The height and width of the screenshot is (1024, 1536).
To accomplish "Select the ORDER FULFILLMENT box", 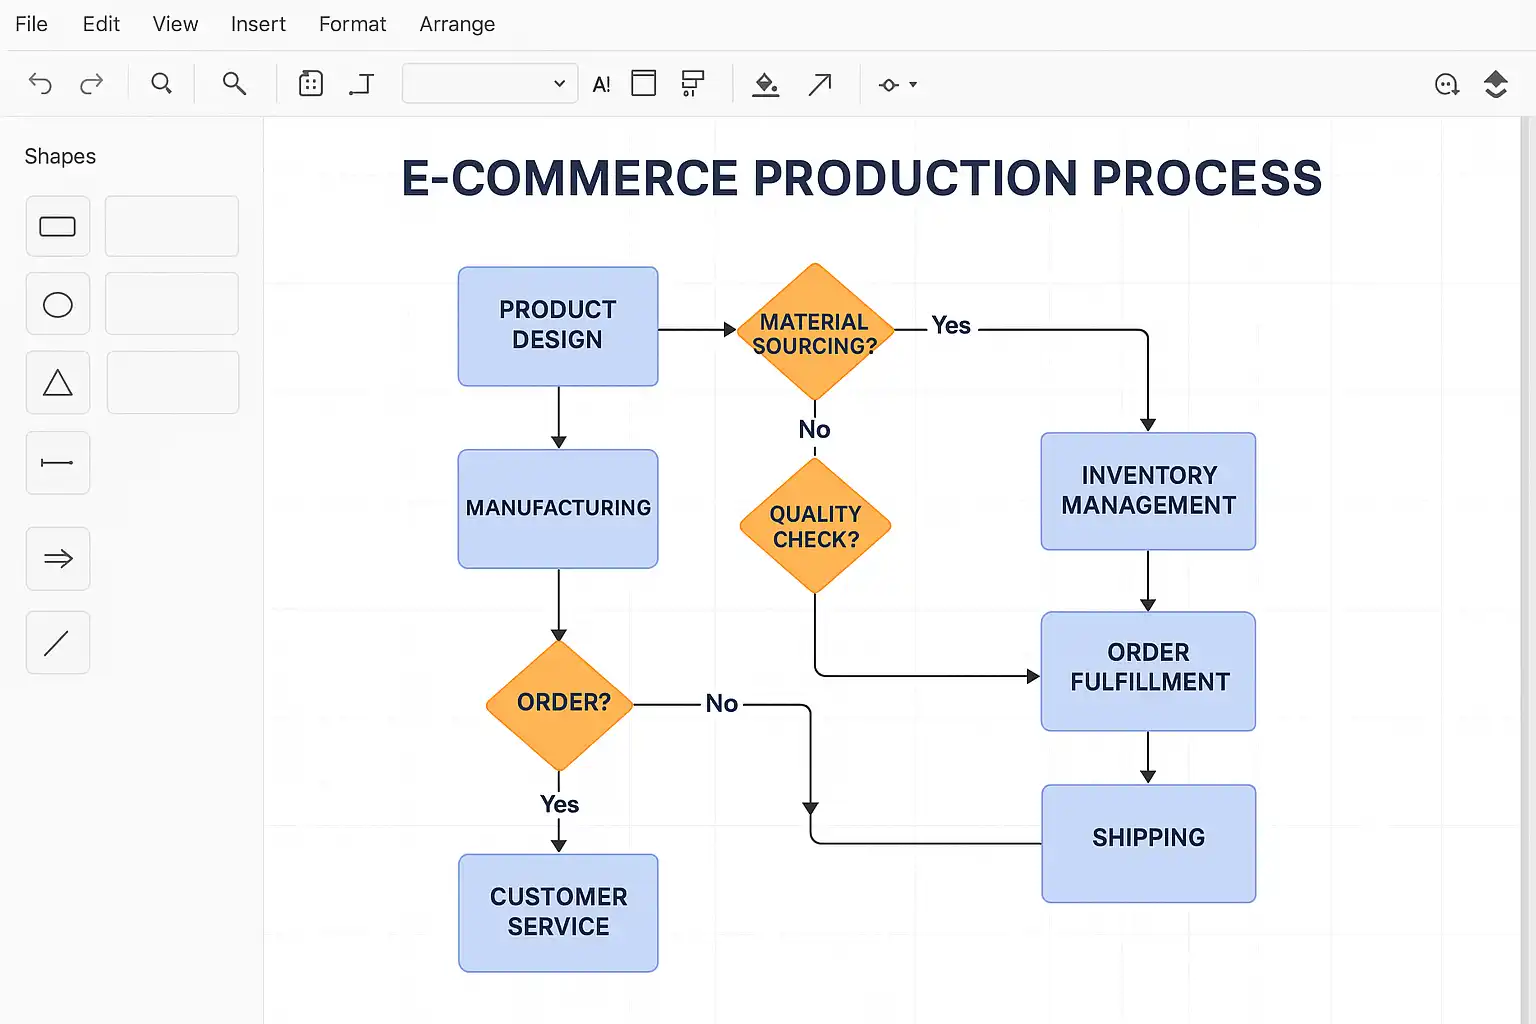I will 1148,671.
